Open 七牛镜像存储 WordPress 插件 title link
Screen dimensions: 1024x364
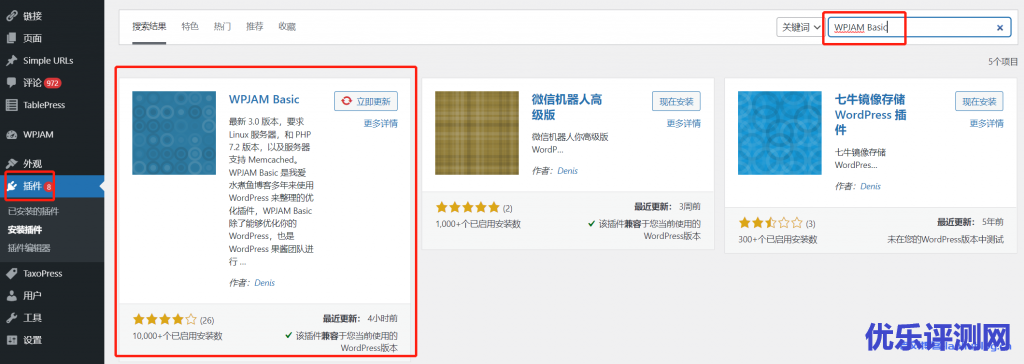(x=872, y=115)
